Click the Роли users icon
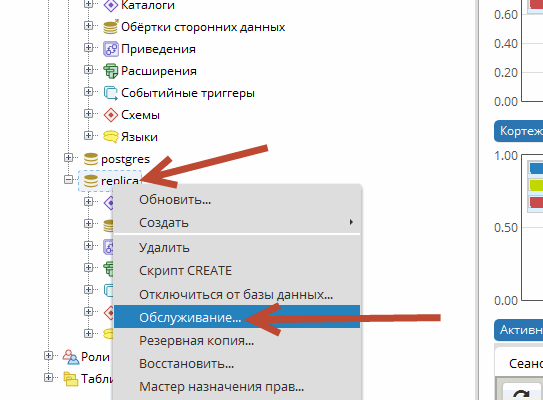 [71, 357]
